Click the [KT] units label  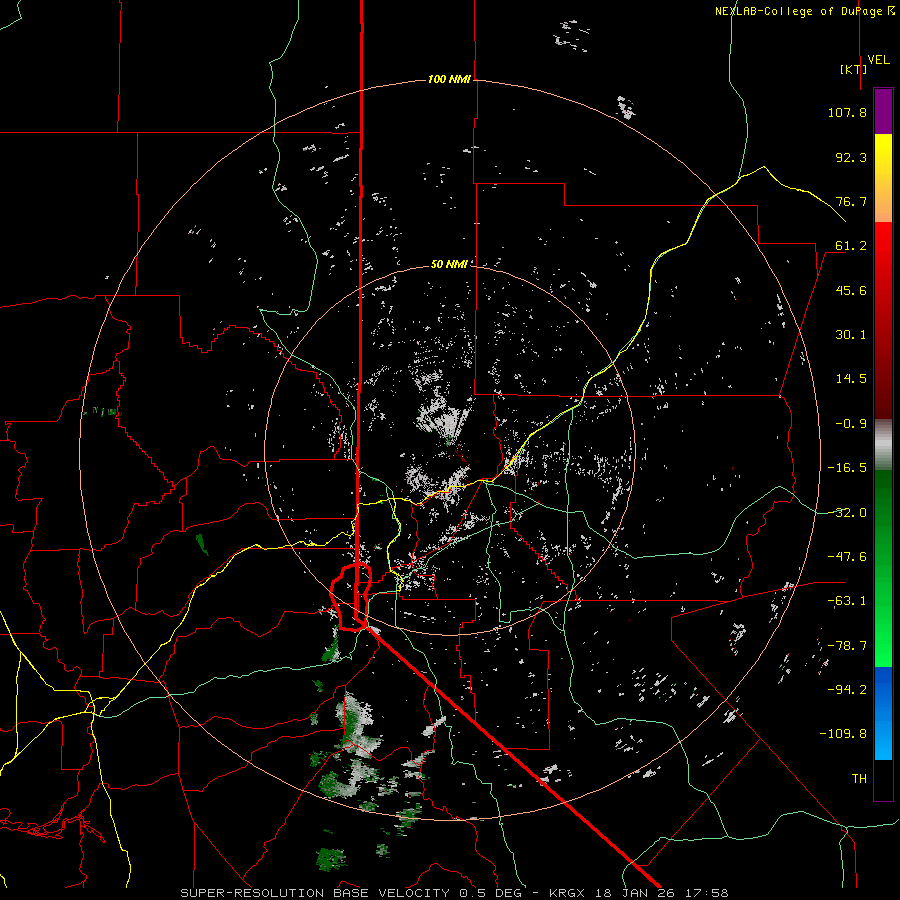point(854,69)
